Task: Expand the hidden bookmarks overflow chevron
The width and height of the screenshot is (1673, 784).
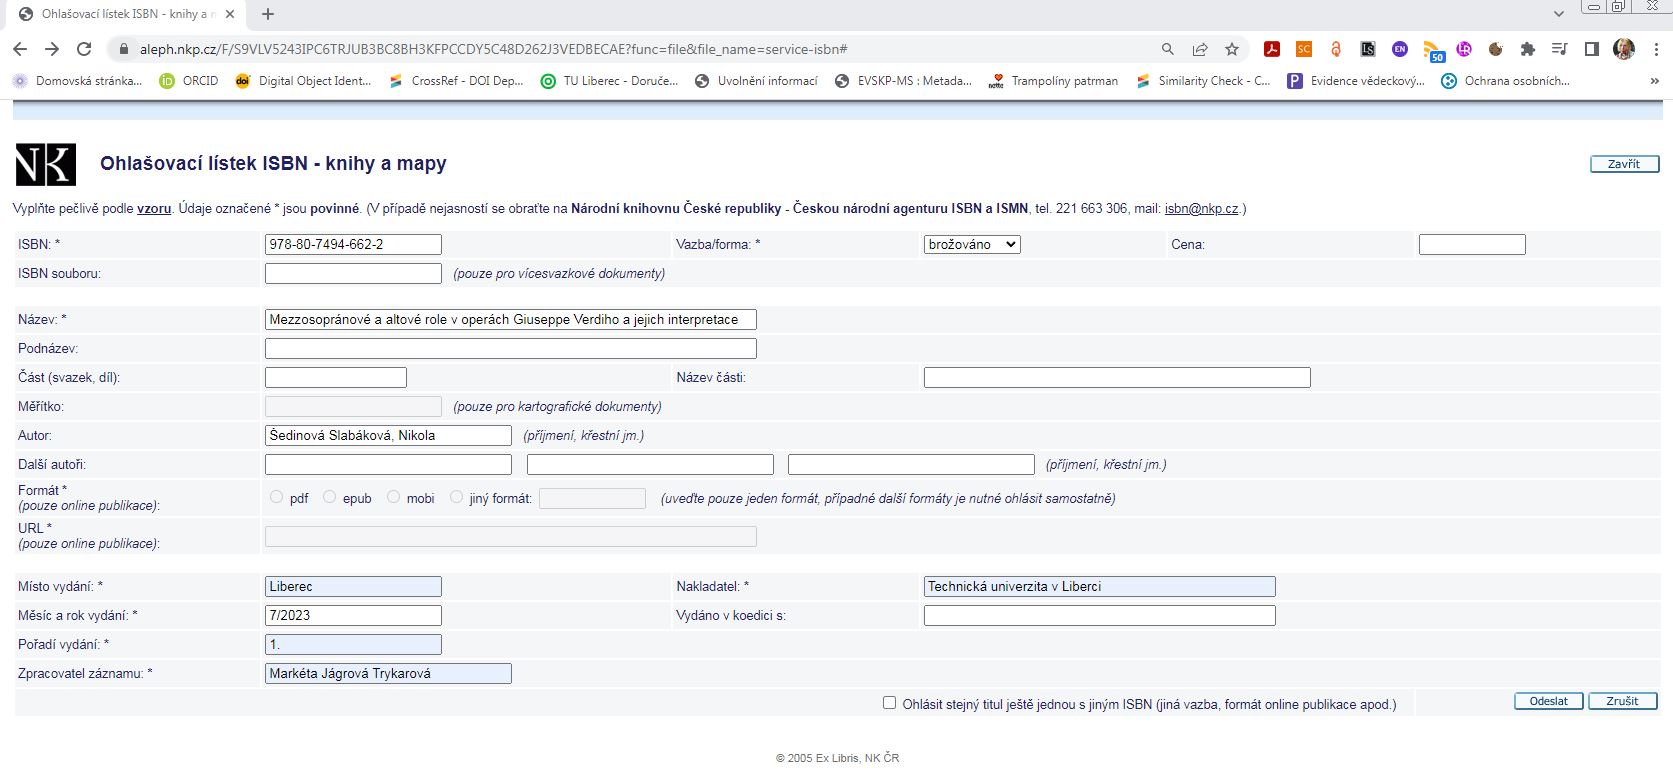Action: [1654, 81]
